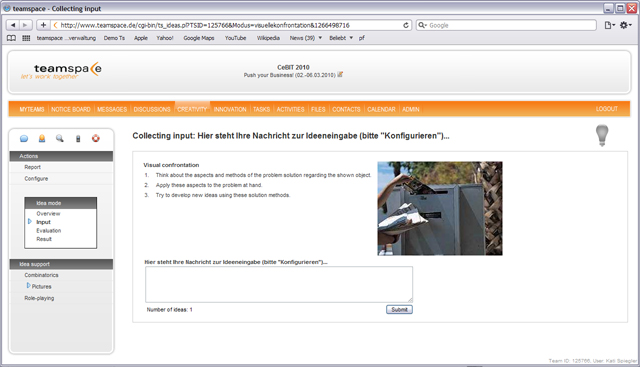Click the mobile phone icon
This screenshot has height=367, width=640.
coord(78,139)
